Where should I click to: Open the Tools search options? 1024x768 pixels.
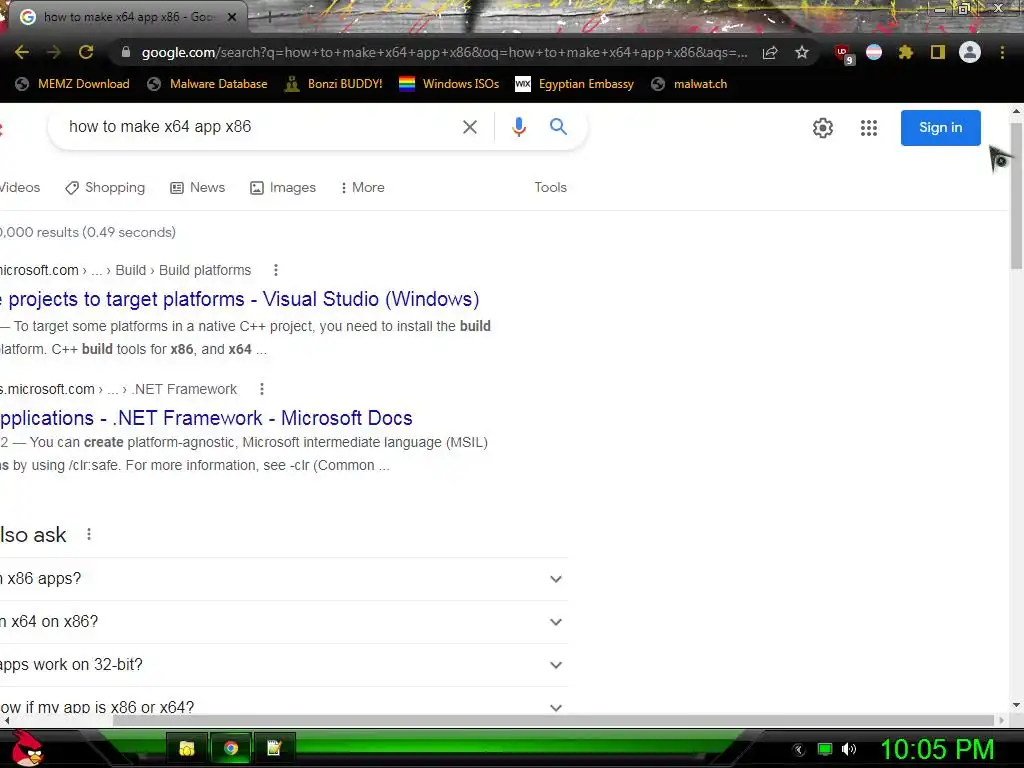coord(551,188)
